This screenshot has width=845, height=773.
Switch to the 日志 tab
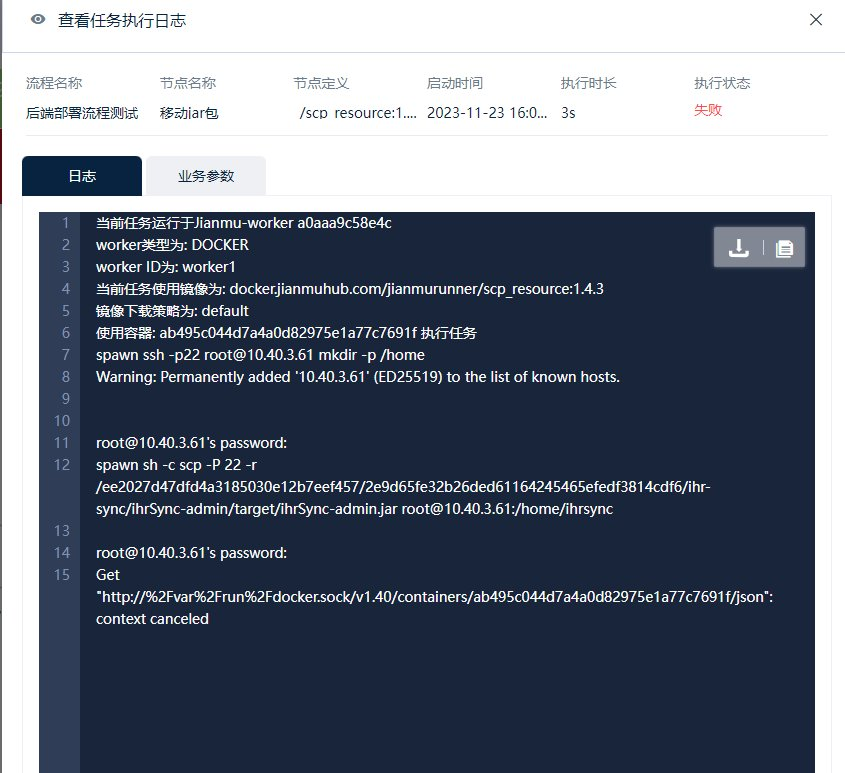tap(82, 176)
